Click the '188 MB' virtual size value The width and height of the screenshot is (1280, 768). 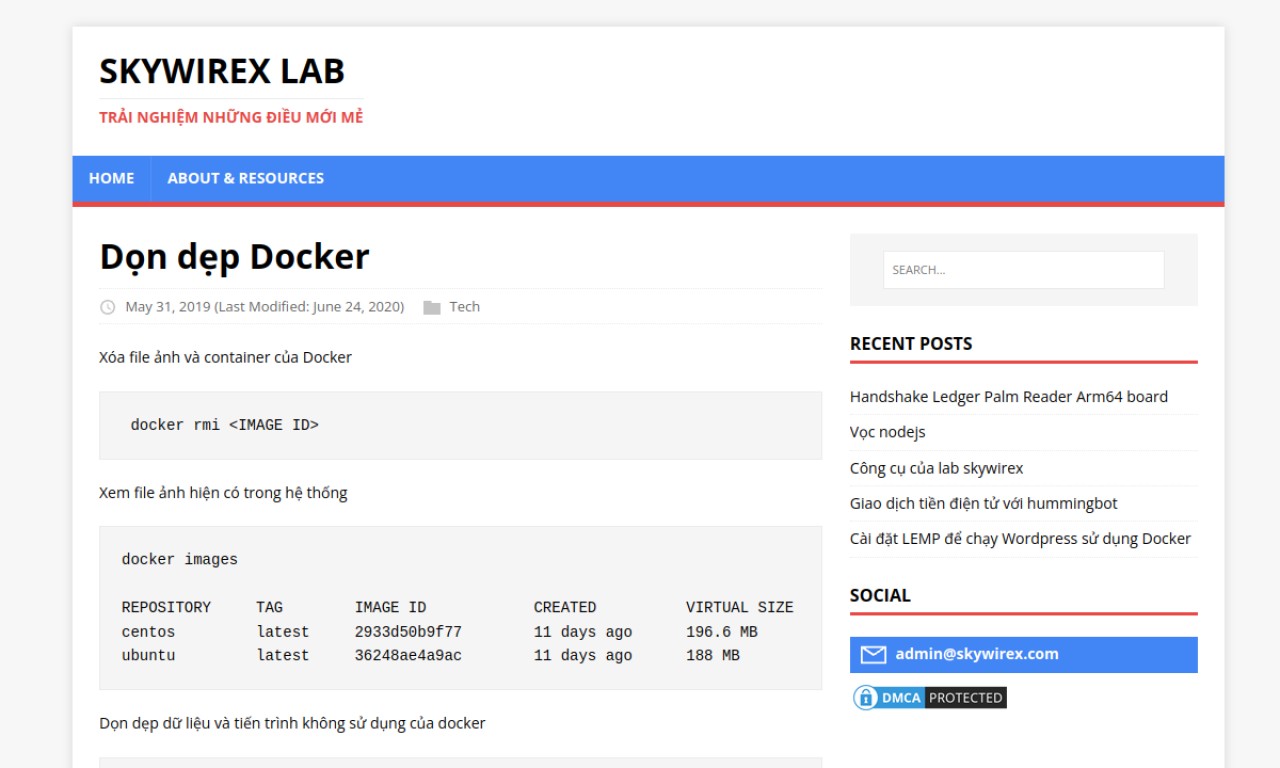(713, 656)
